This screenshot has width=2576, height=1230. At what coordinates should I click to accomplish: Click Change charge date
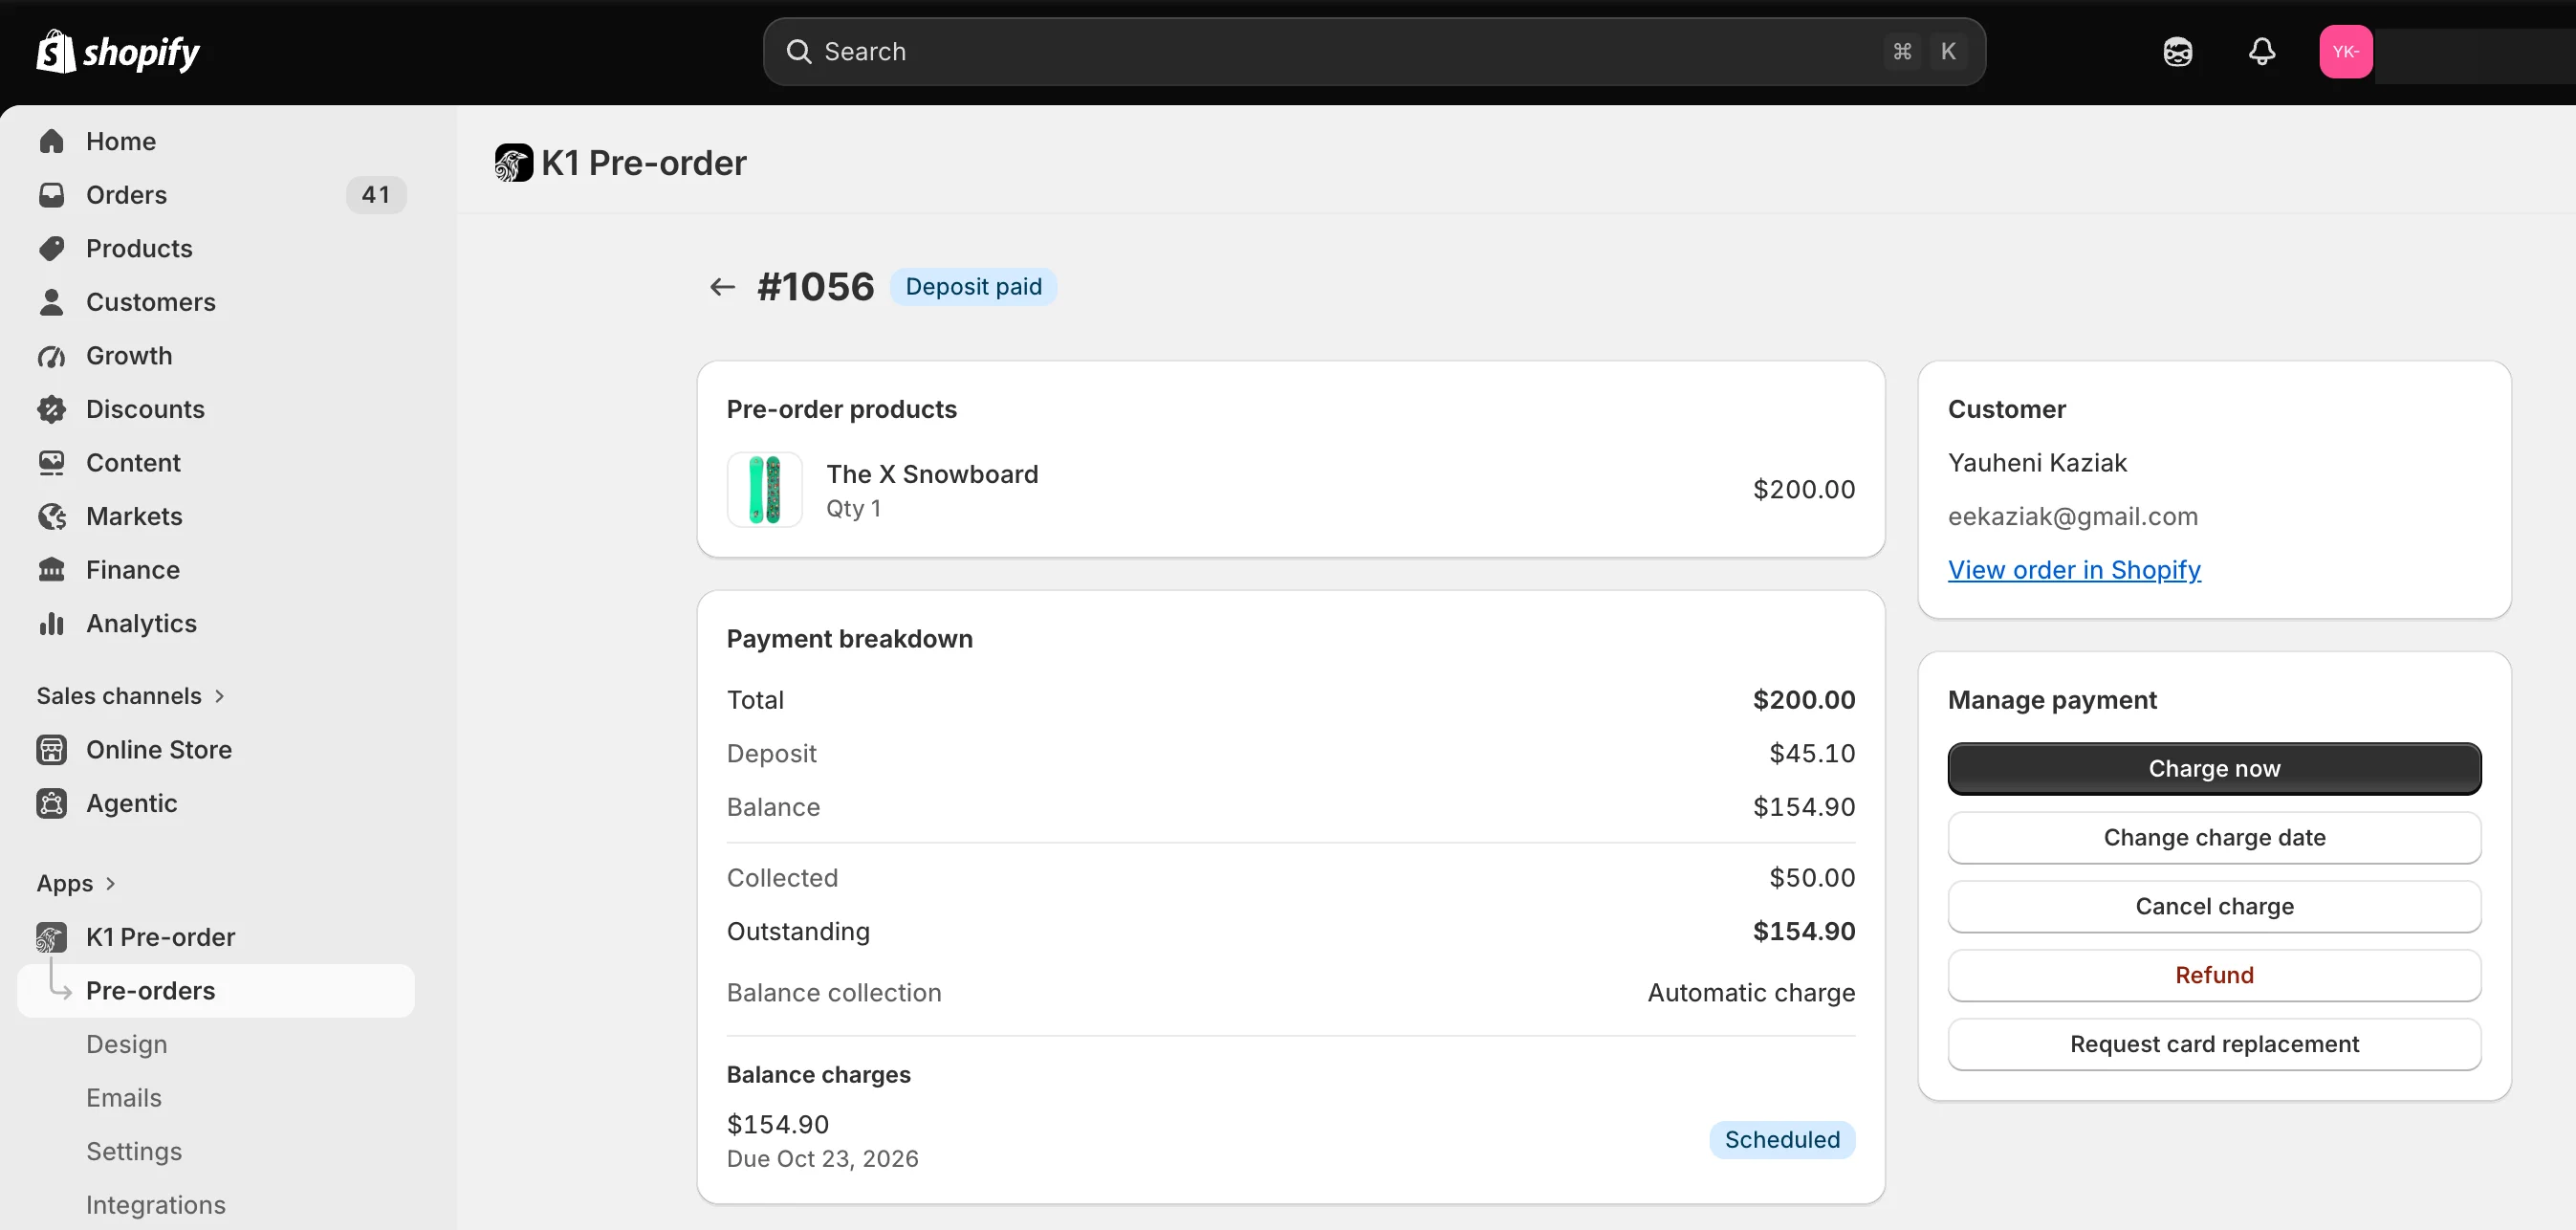(x=2214, y=837)
